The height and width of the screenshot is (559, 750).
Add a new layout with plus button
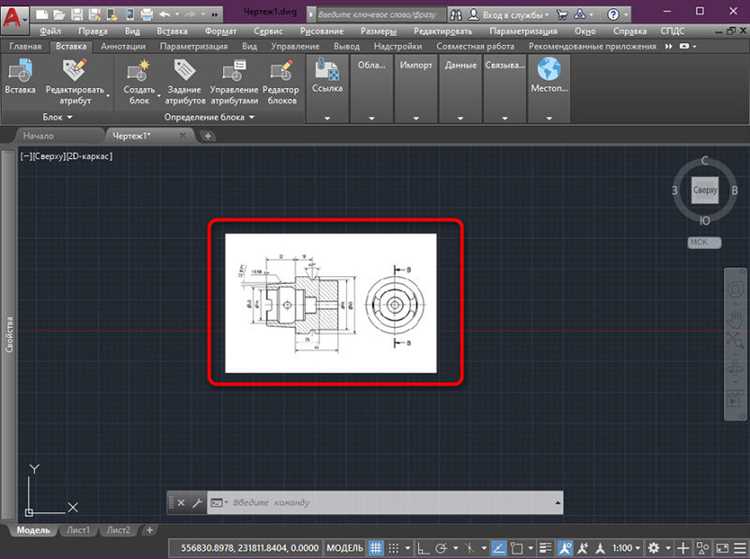tap(150, 530)
